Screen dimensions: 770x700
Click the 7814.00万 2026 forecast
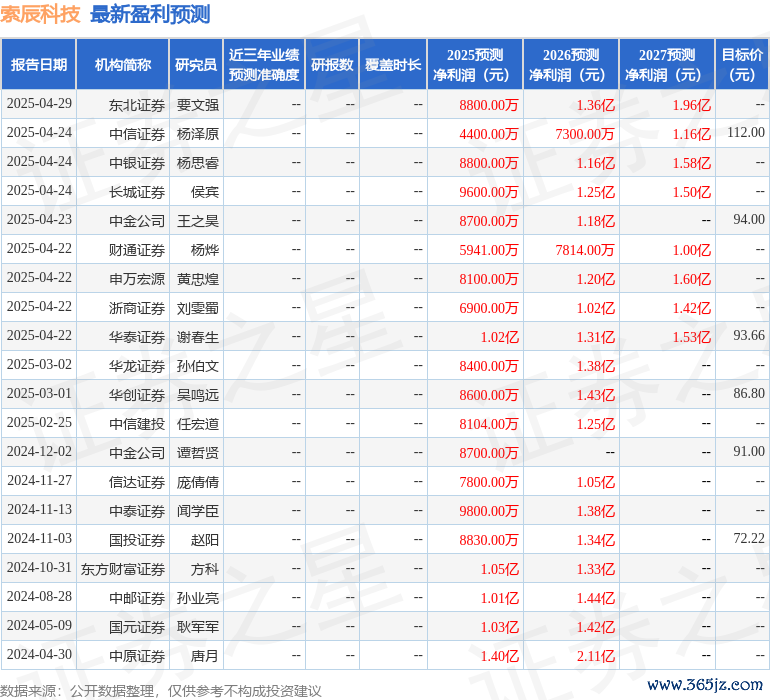585,250
